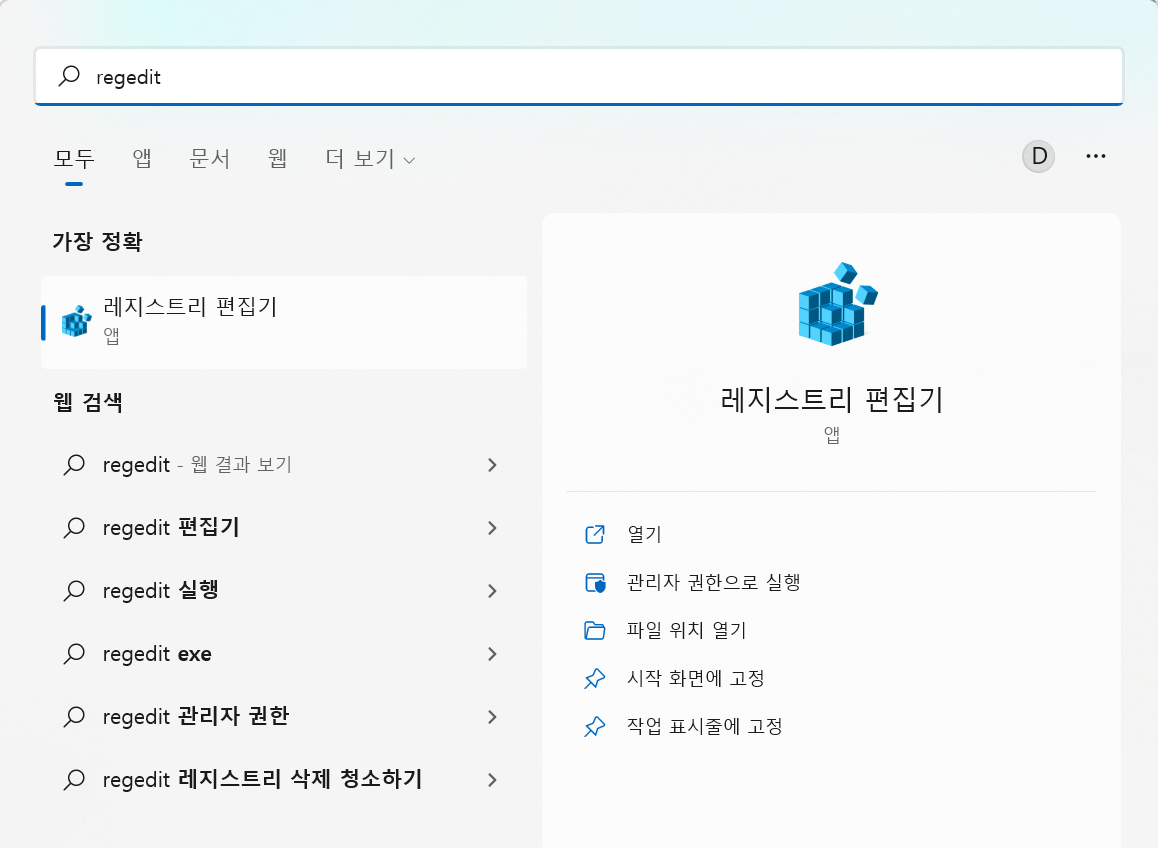Expand arrow for 'regedit 실행'
The image size is (1158, 848).
click(493, 590)
